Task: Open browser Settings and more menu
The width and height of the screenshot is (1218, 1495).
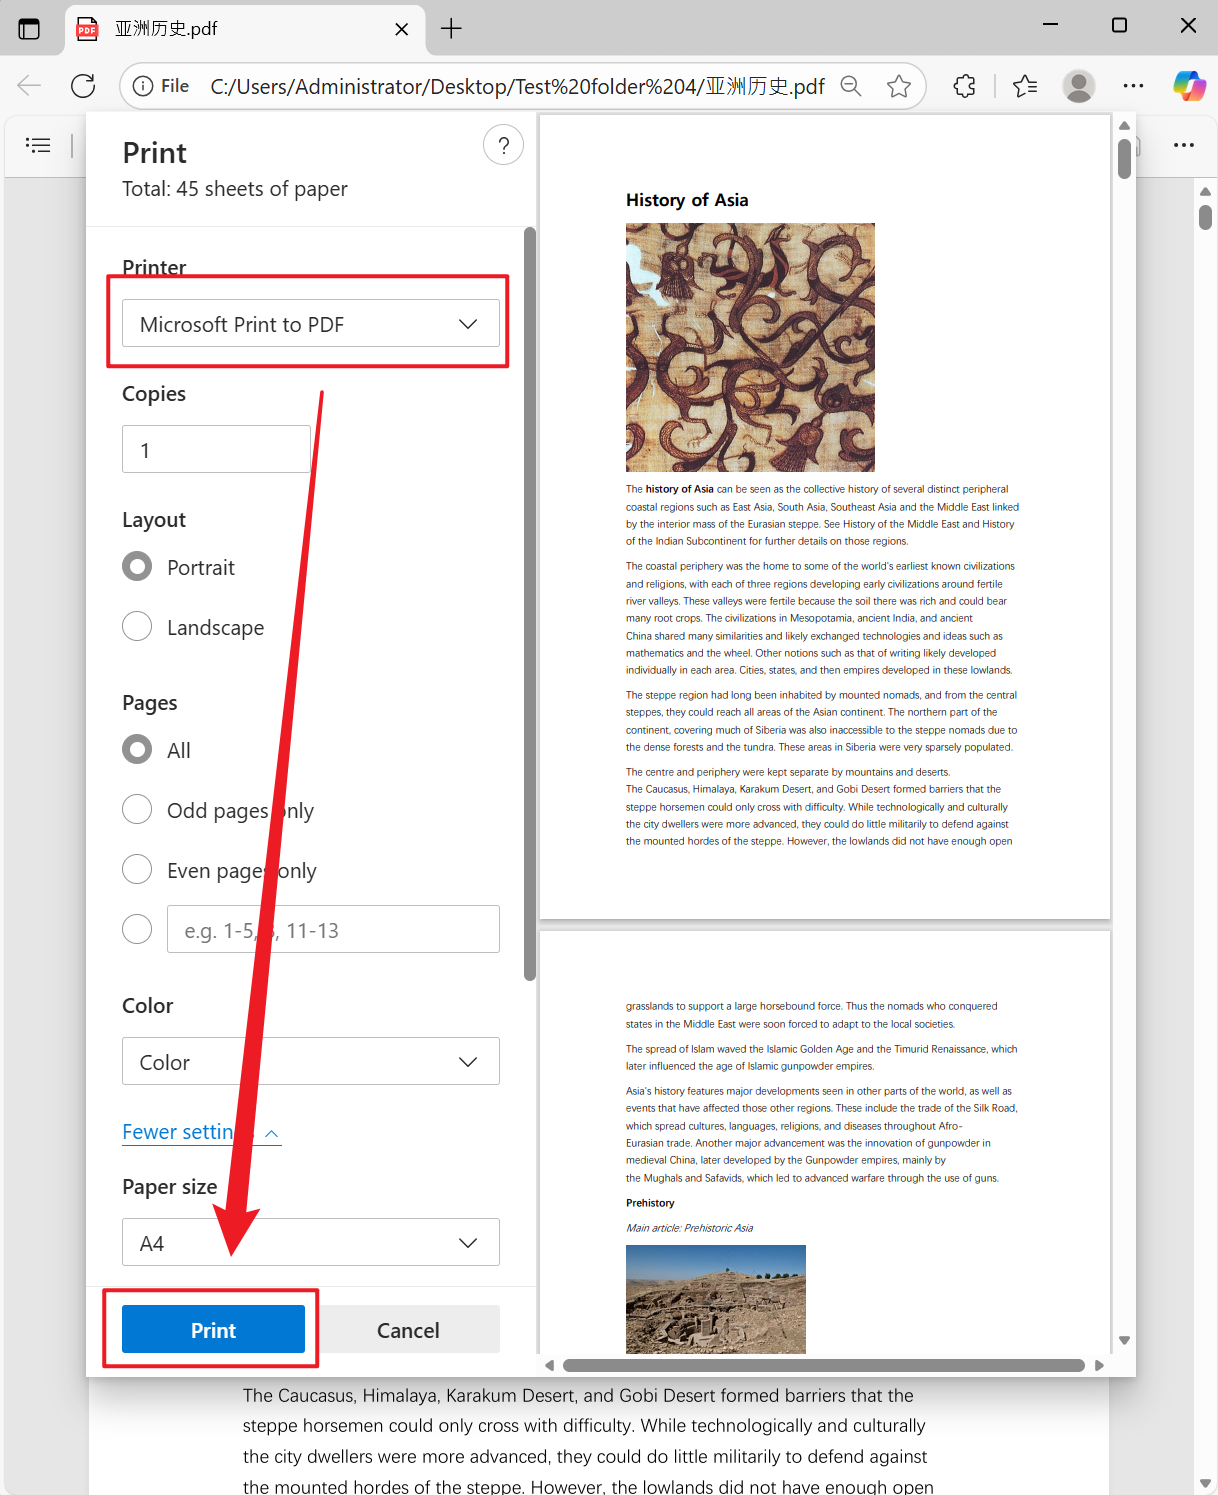Action: [1133, 86]
